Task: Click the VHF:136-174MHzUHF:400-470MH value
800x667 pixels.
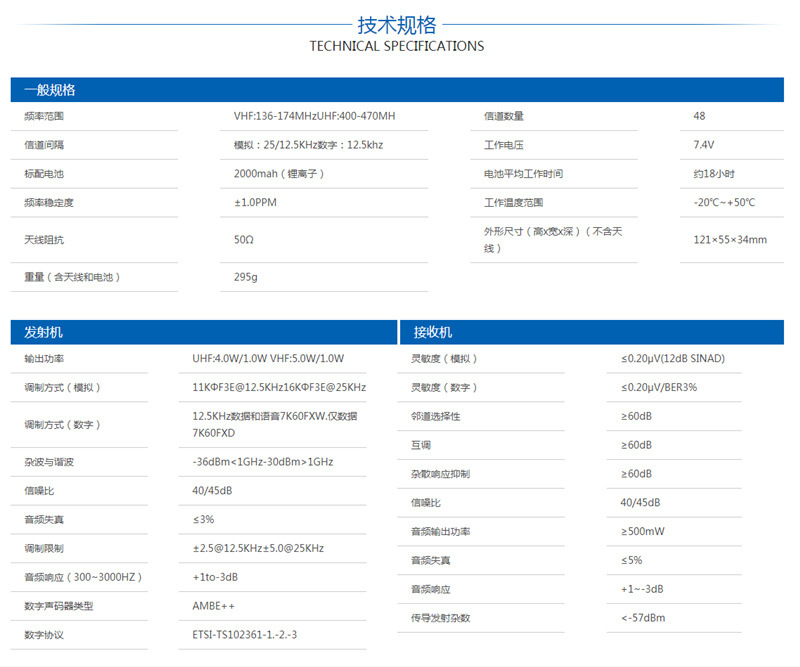Action: pos(314,116)
